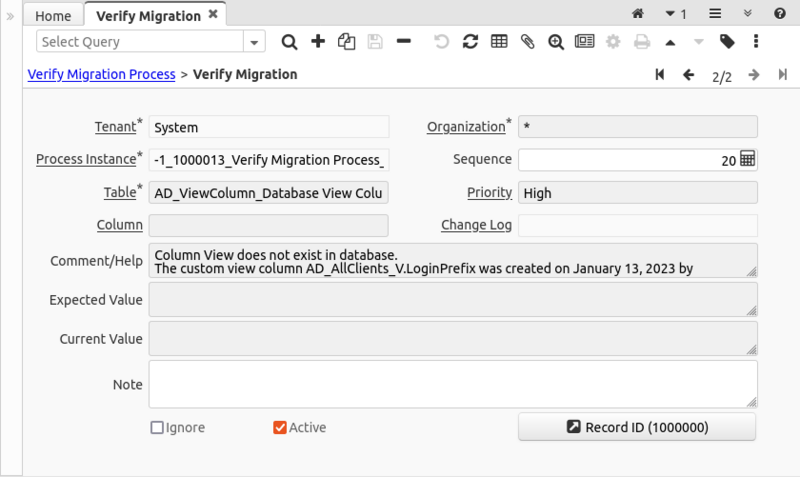Follow the Verify Migration Process breadcrumb link
800x477 pixels.
[x=100, y=74]
